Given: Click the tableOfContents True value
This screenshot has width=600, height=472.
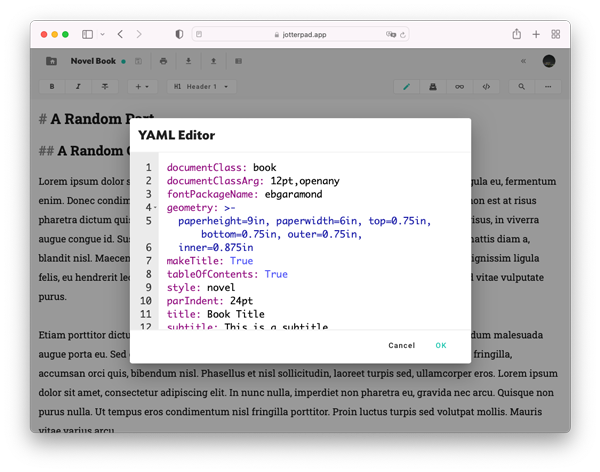Looking at the screenshot, I should 276,274.
